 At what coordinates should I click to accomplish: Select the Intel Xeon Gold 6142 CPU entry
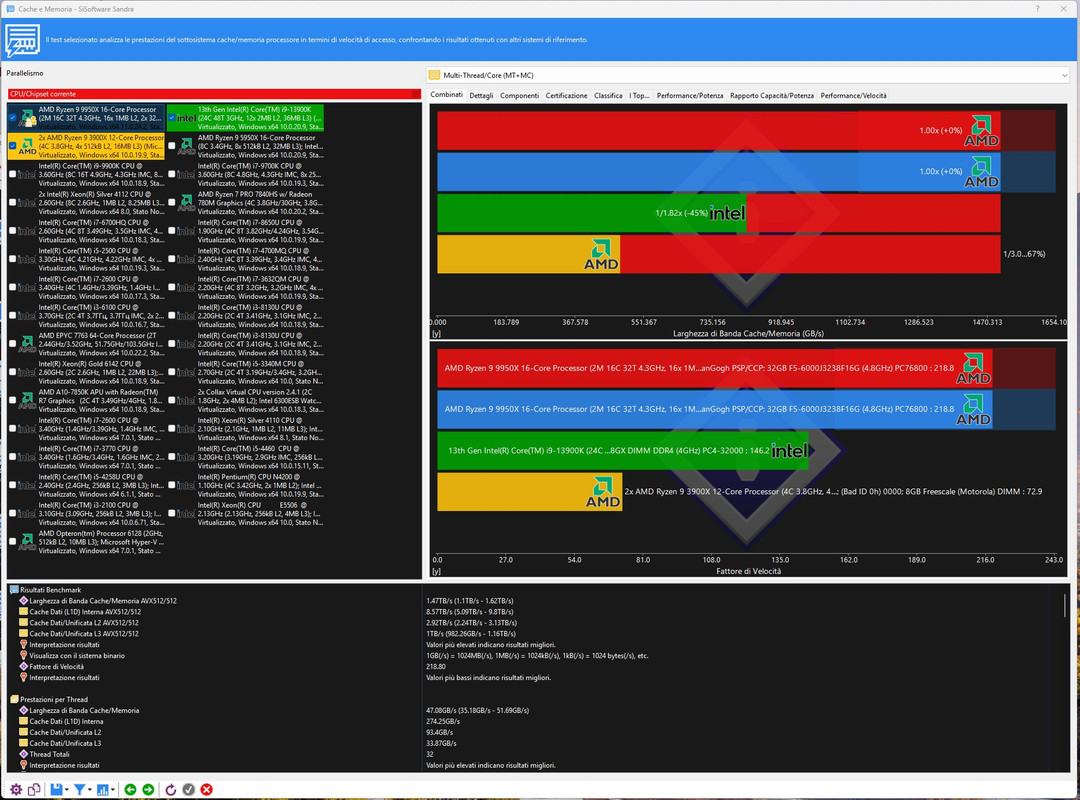coord(86,372)
